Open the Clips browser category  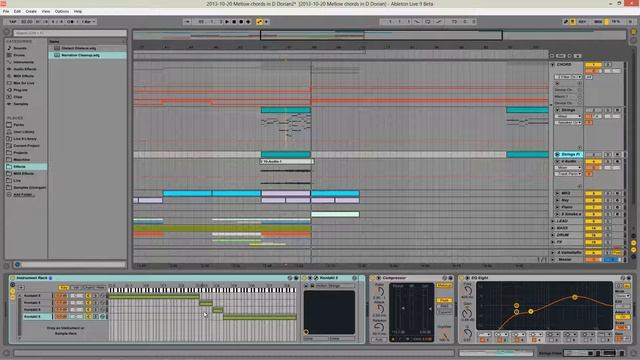[18, 97]
